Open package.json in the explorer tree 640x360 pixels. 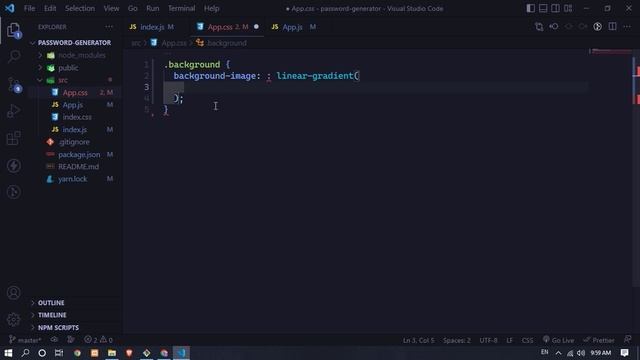[79, 154]
